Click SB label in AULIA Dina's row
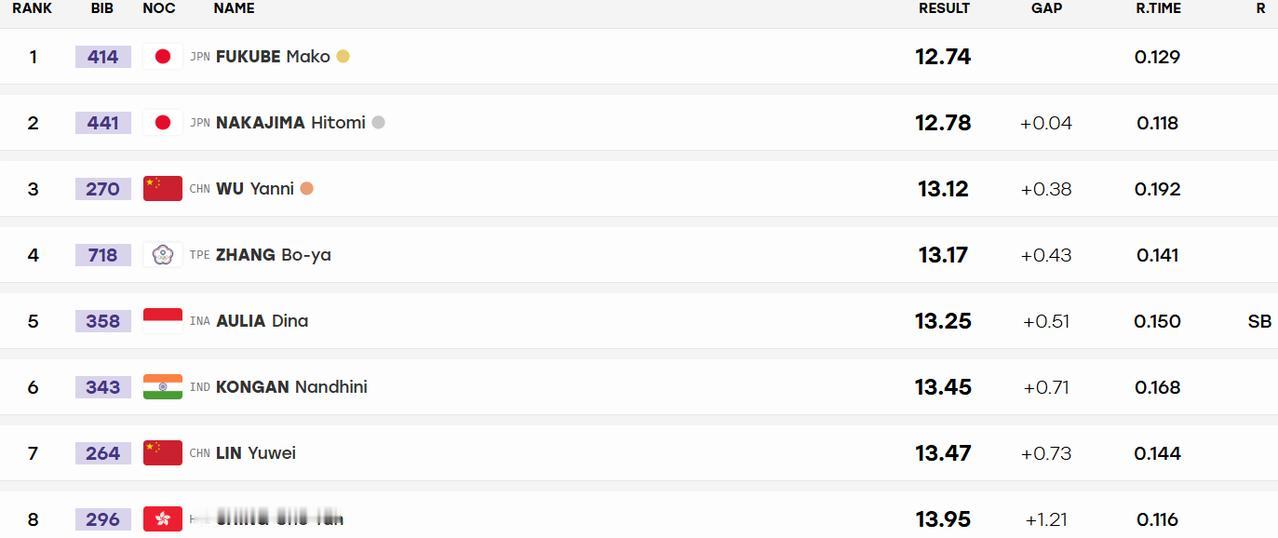 [x=1260, y=321]
